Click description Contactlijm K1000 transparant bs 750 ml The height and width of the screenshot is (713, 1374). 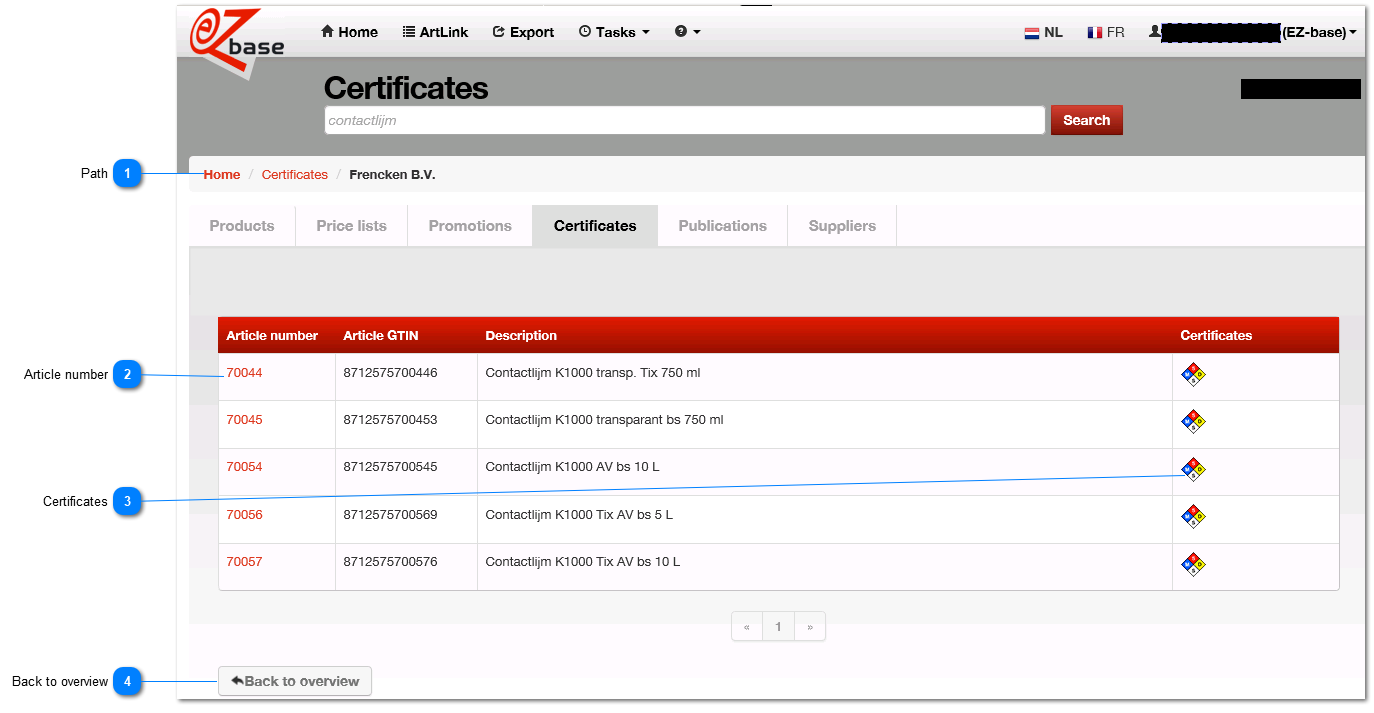604,419
